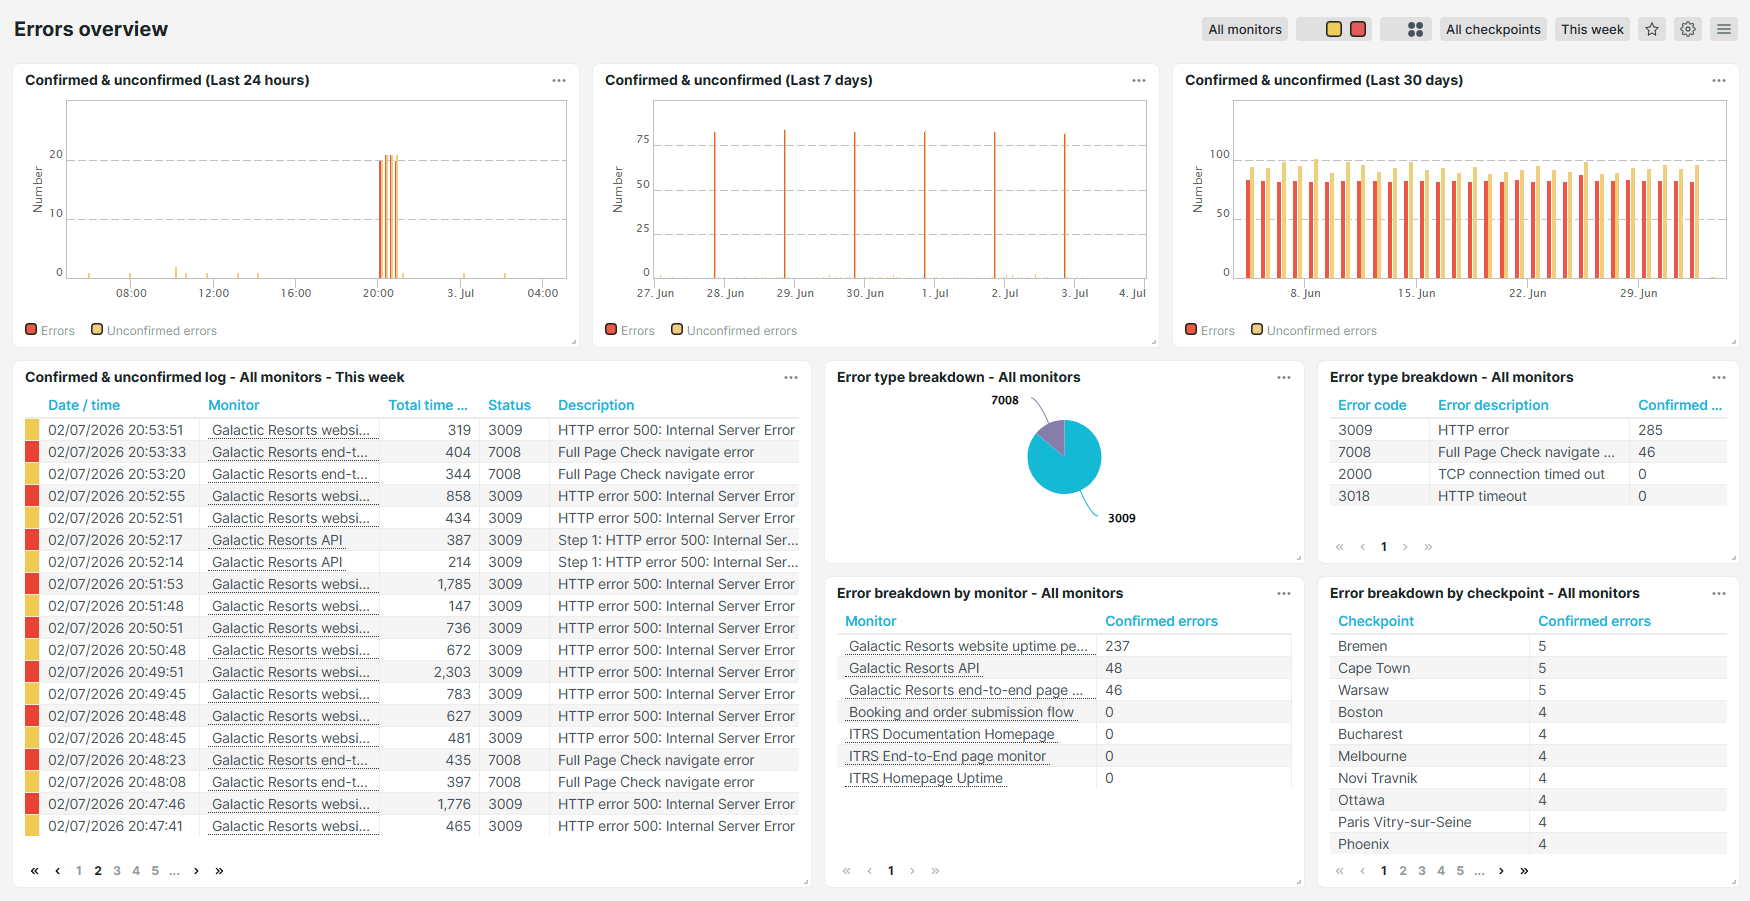Screen dimensions: 1750x901
Task: Go to page 5 of error log
Action: click(x=155, y=871)
